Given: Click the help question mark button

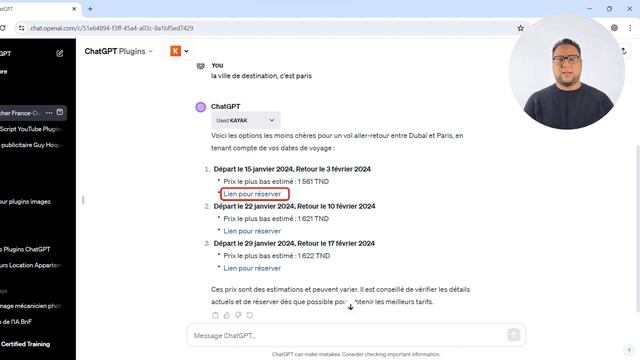Looking at the screenshot, I should coord(629,350).
